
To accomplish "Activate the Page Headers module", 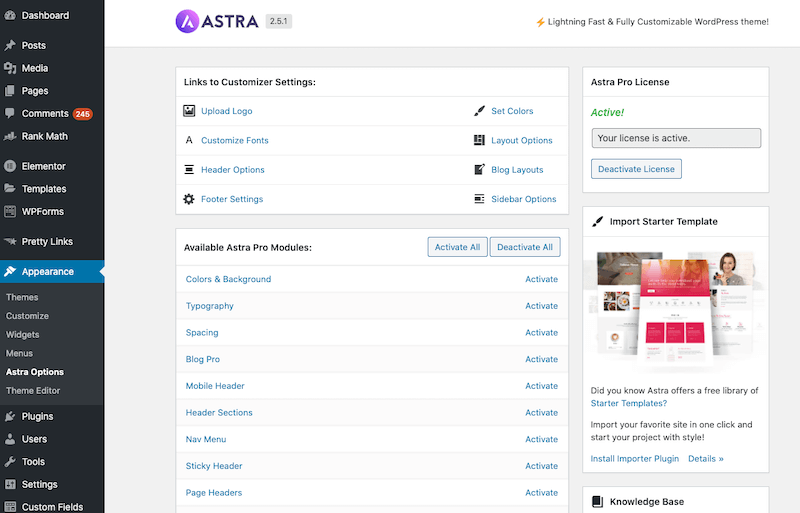I will point(542,493).
